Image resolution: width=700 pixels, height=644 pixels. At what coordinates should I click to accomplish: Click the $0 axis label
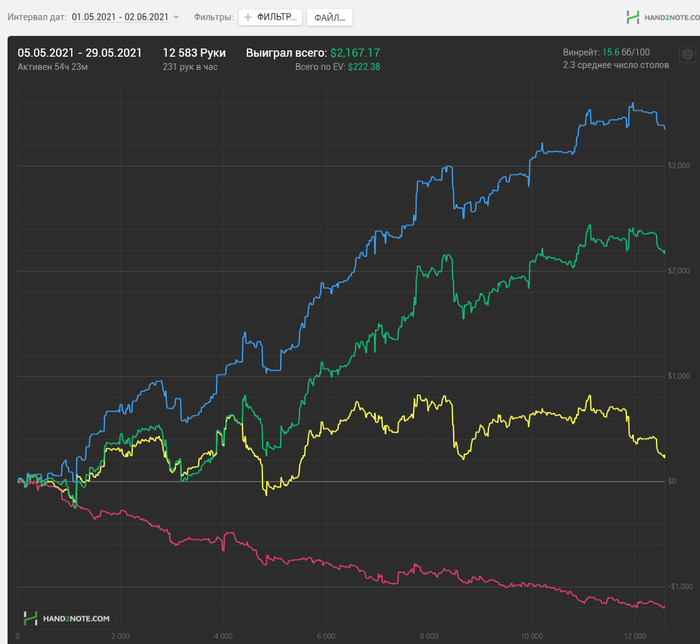672,481
